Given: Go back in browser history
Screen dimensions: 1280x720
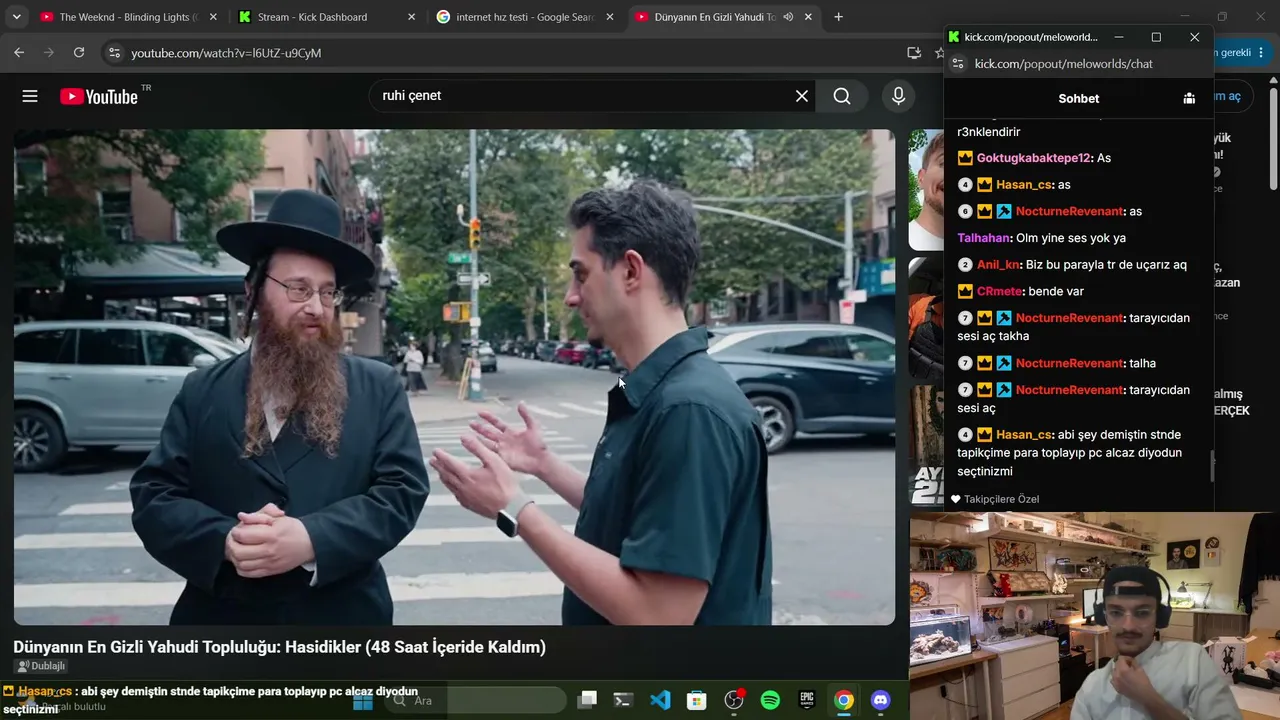Looking at the screenshot, I should [x=19, y=53].
